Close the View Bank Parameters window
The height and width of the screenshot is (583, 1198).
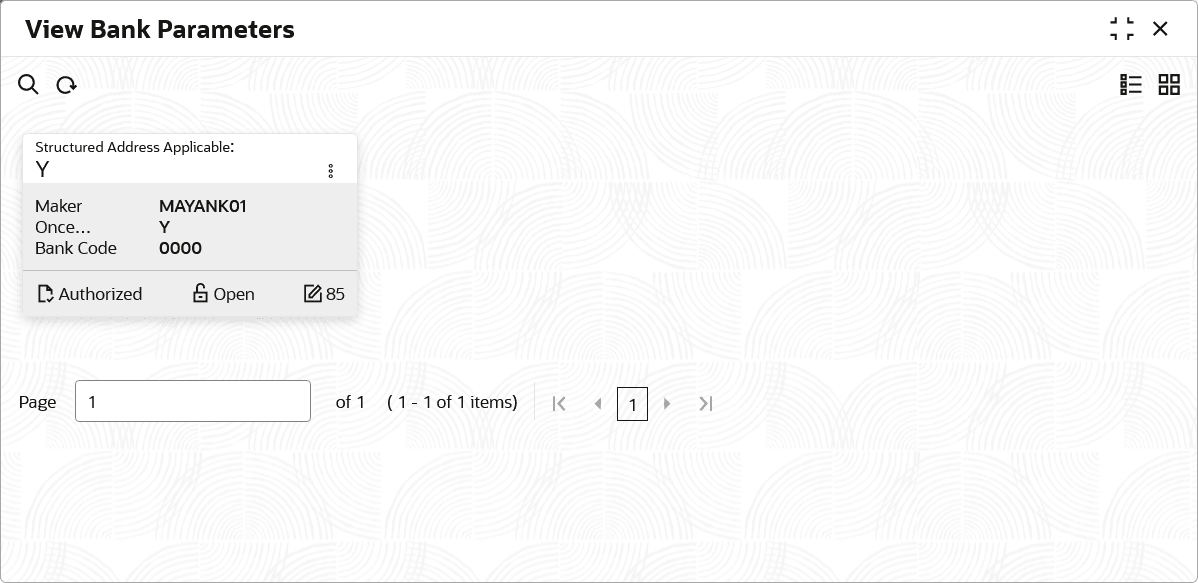[x=1160, y=29]
